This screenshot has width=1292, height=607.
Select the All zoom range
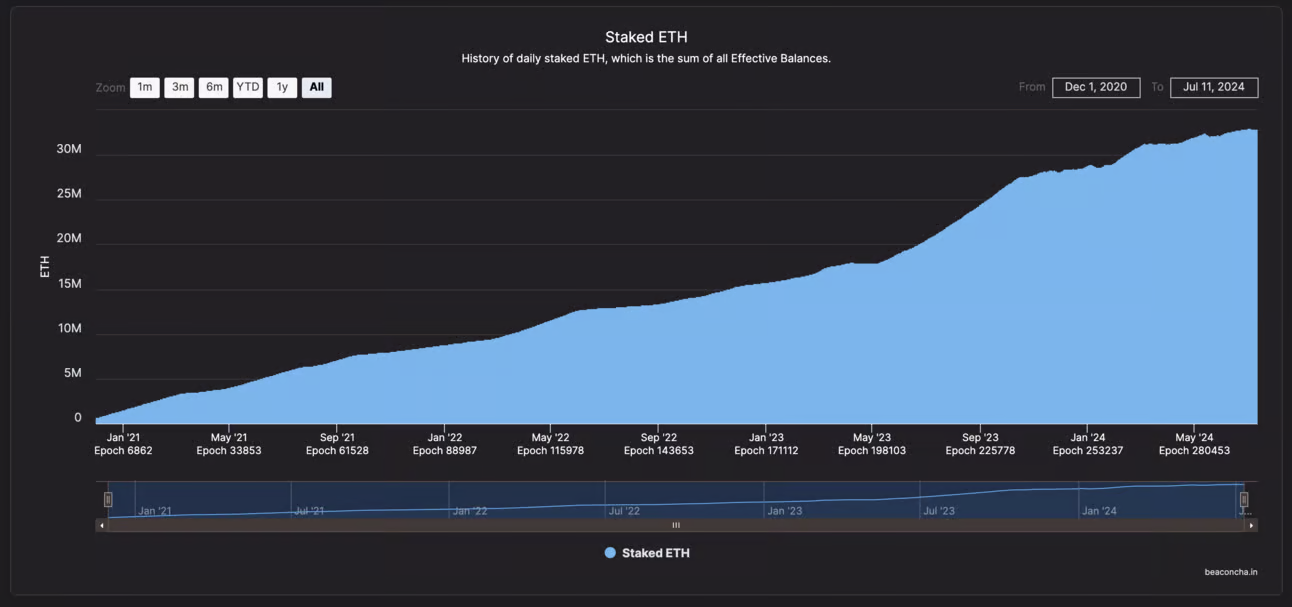click(316, 88)
